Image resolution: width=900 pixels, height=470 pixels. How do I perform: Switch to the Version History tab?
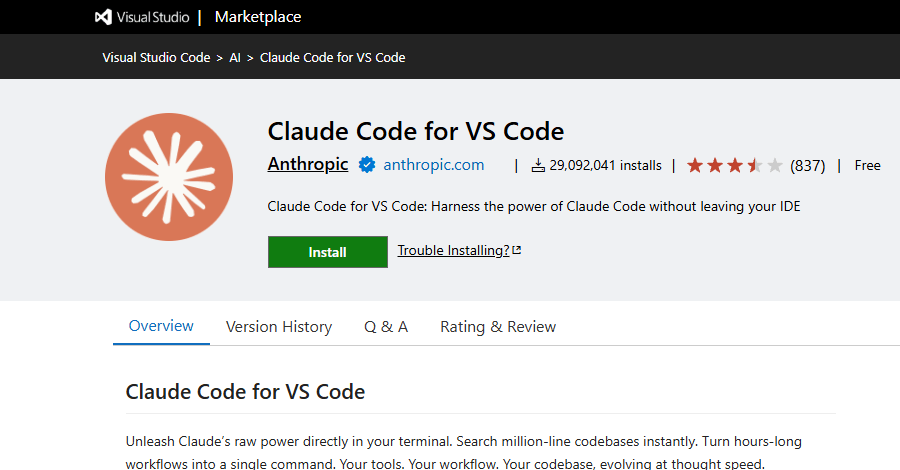279,327
